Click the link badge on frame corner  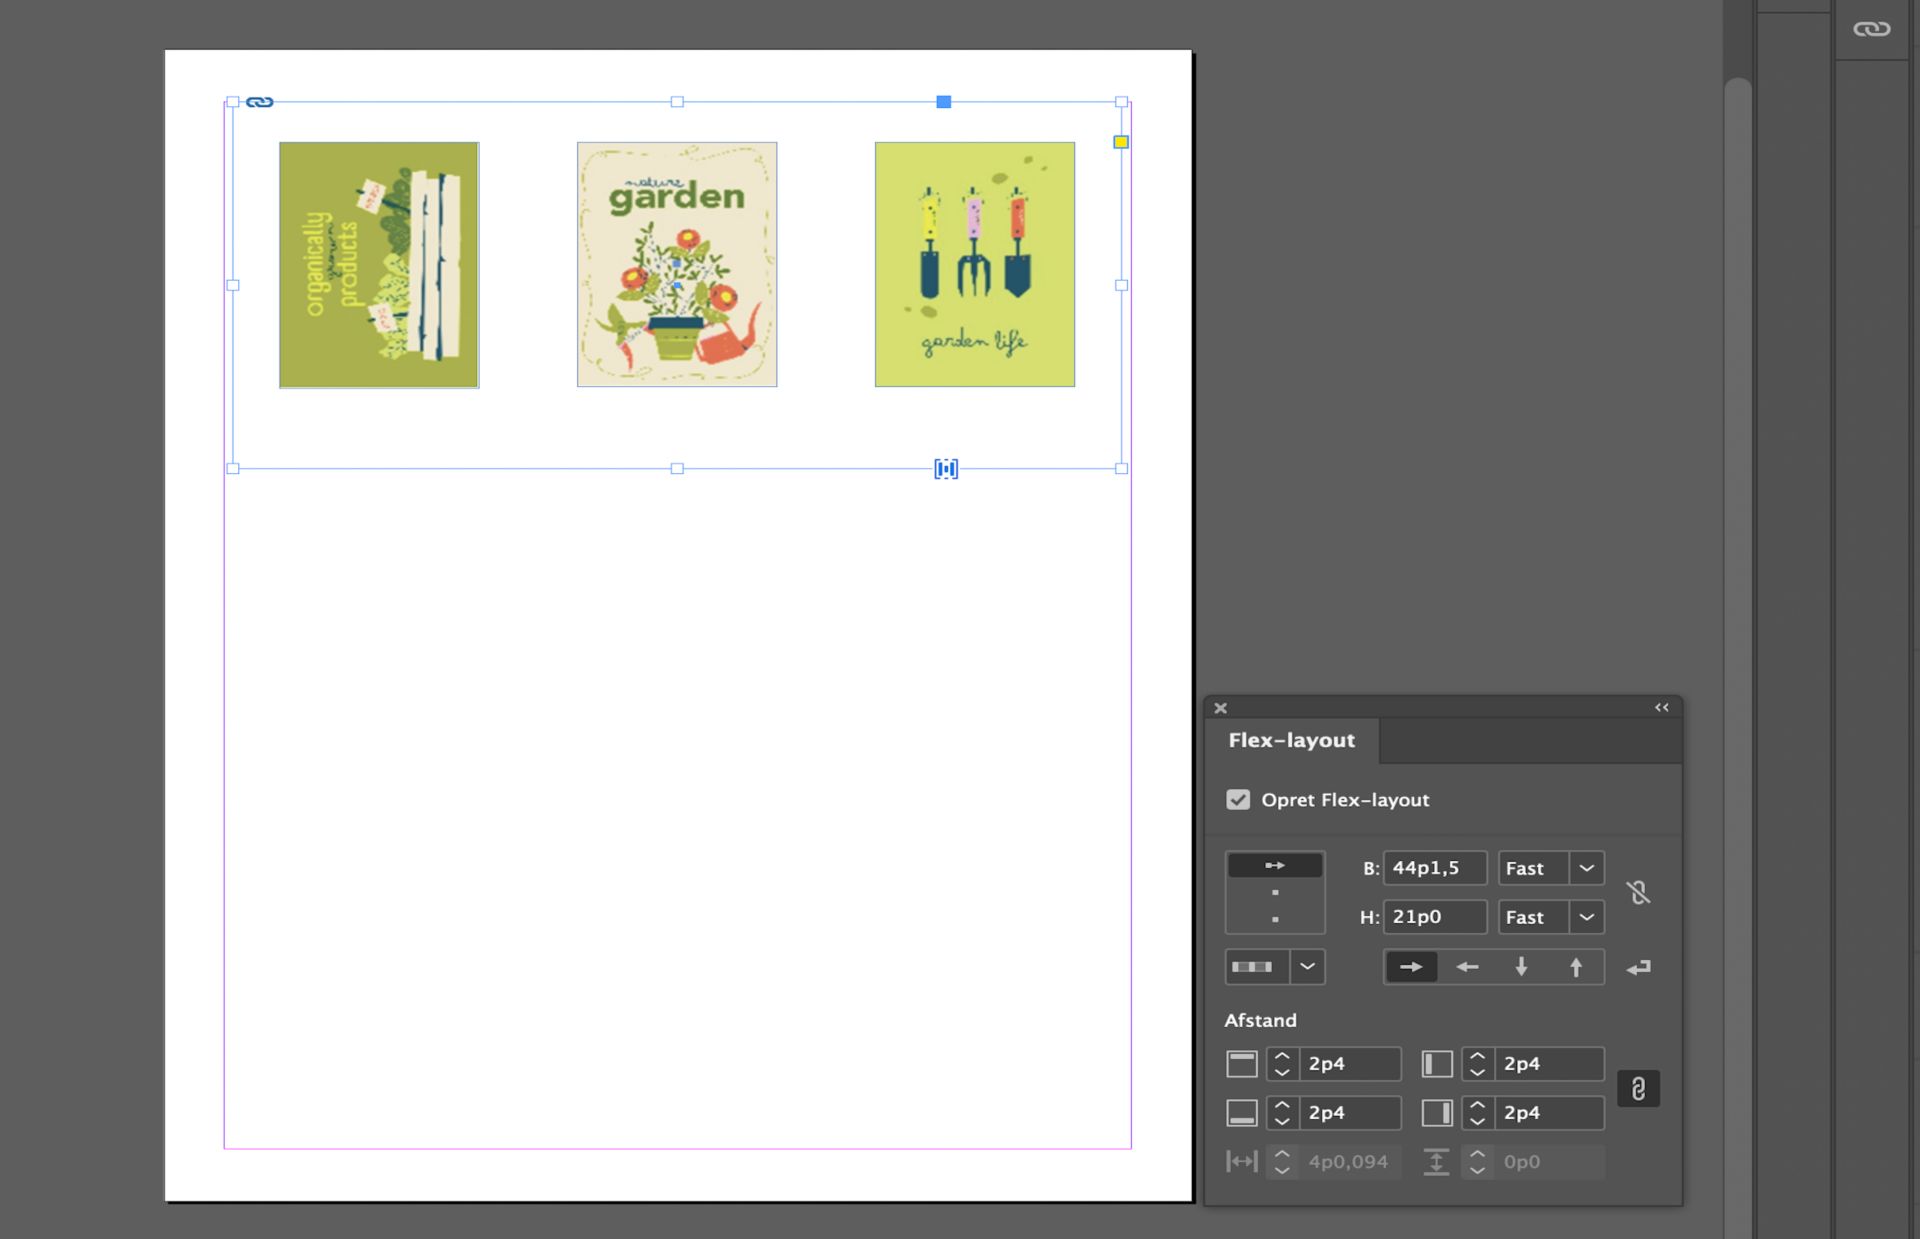[259, 102]
